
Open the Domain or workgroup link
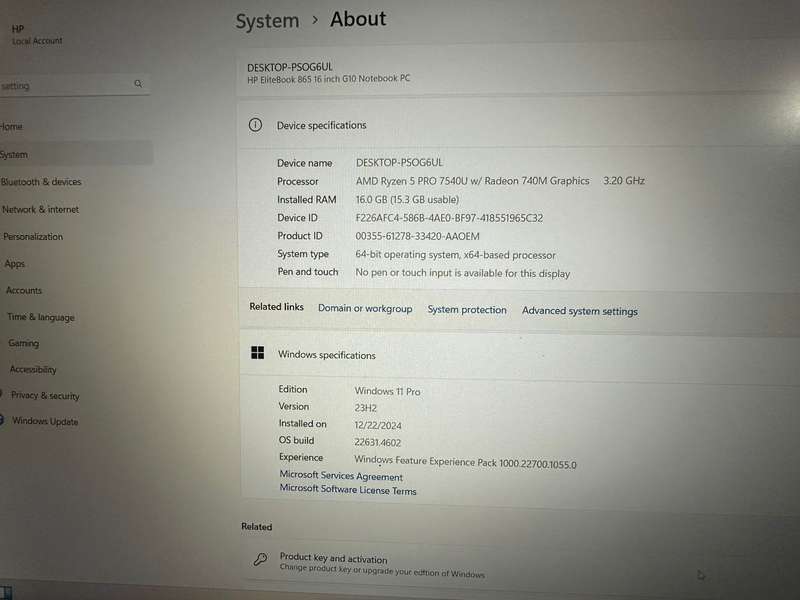tap(365, 309)
